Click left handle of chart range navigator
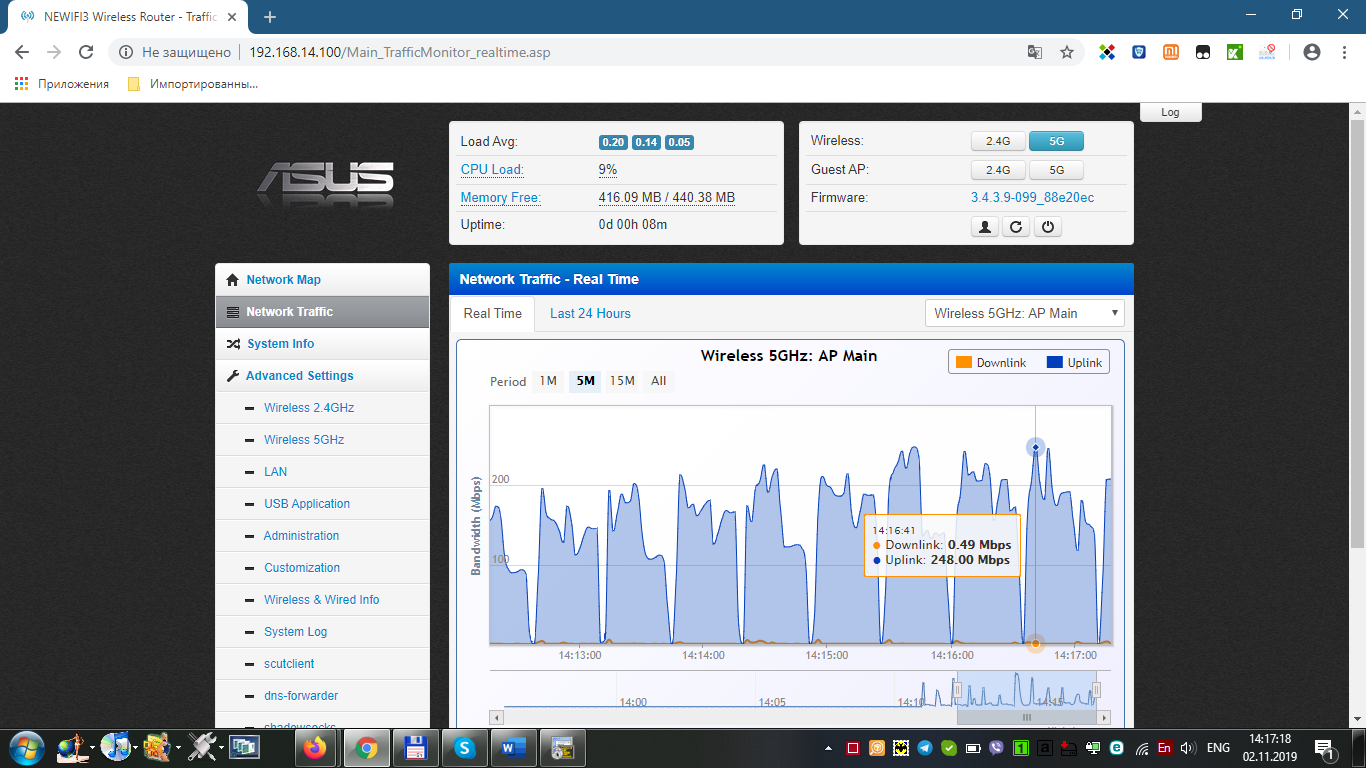The width and height of the screenshot is (1366, 768). click(x=957, y=690)
